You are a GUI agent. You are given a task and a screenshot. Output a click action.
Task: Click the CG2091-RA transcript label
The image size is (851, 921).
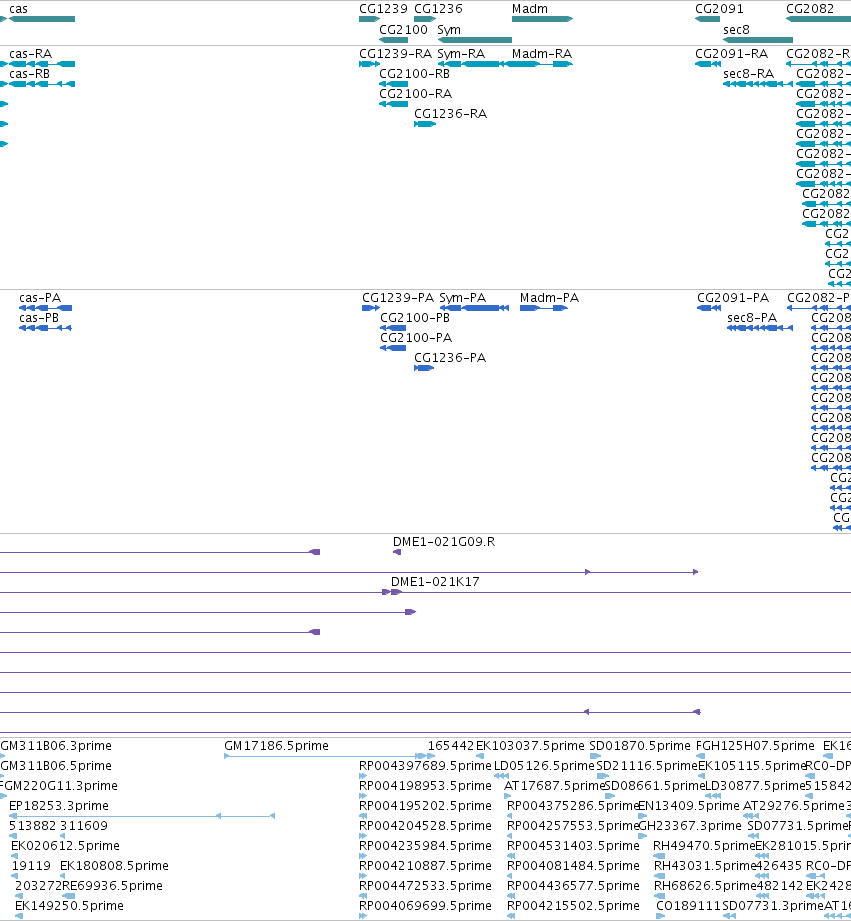[731, 54]
